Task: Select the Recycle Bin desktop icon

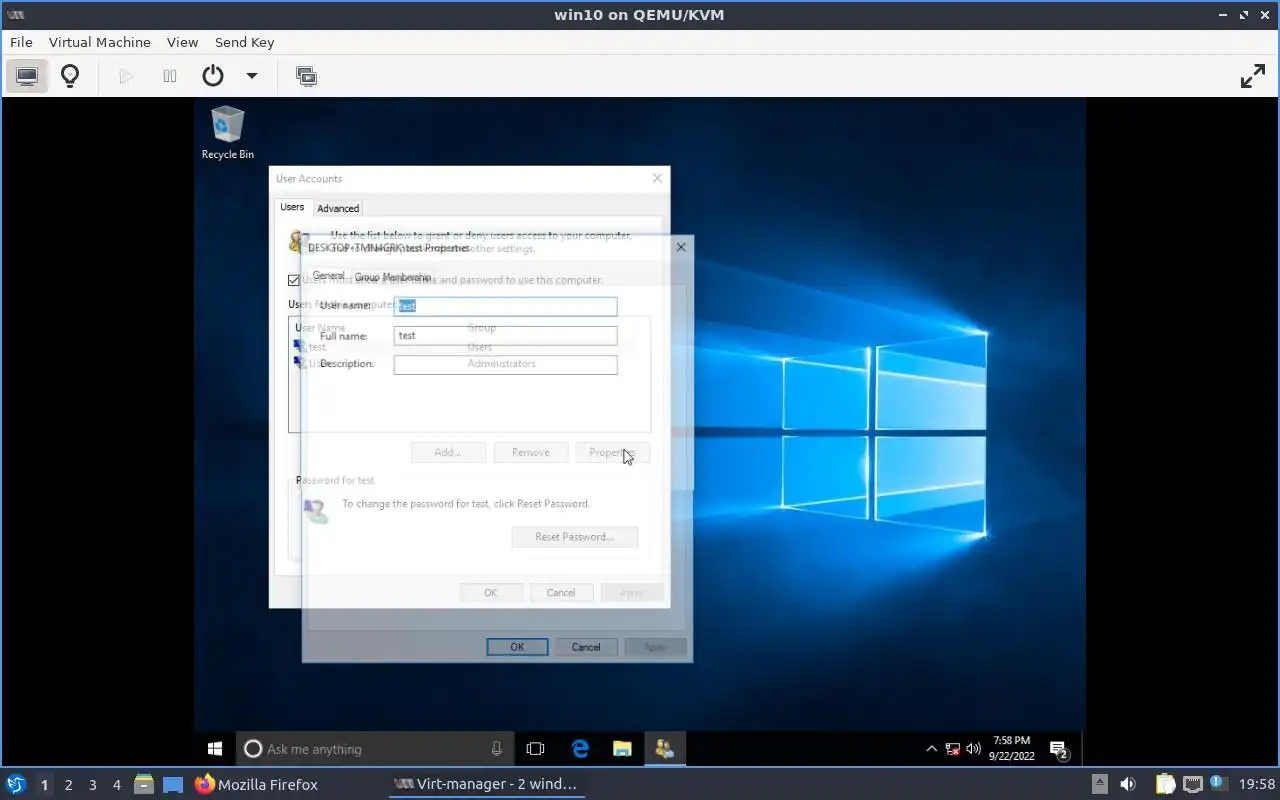Action: [228, 134]
